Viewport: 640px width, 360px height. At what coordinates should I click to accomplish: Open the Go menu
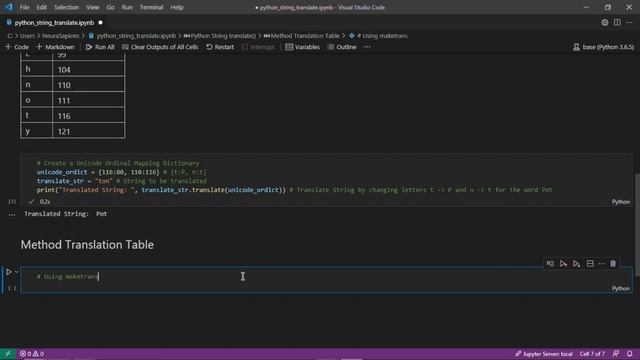click(110, 7)
